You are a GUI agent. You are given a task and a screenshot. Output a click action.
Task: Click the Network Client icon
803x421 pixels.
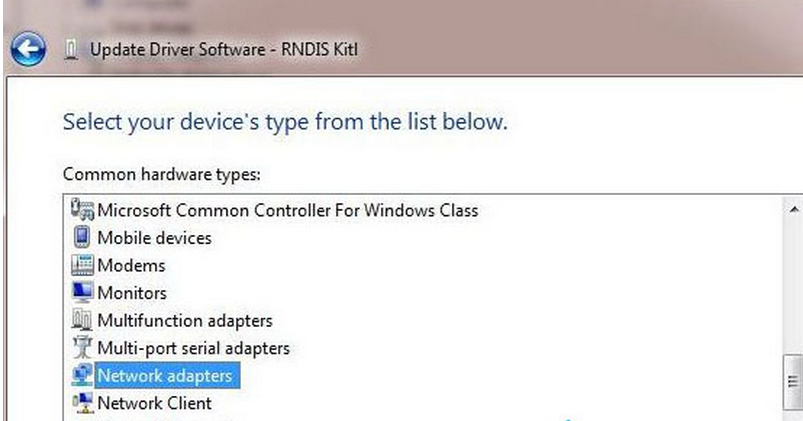[82, 403]
